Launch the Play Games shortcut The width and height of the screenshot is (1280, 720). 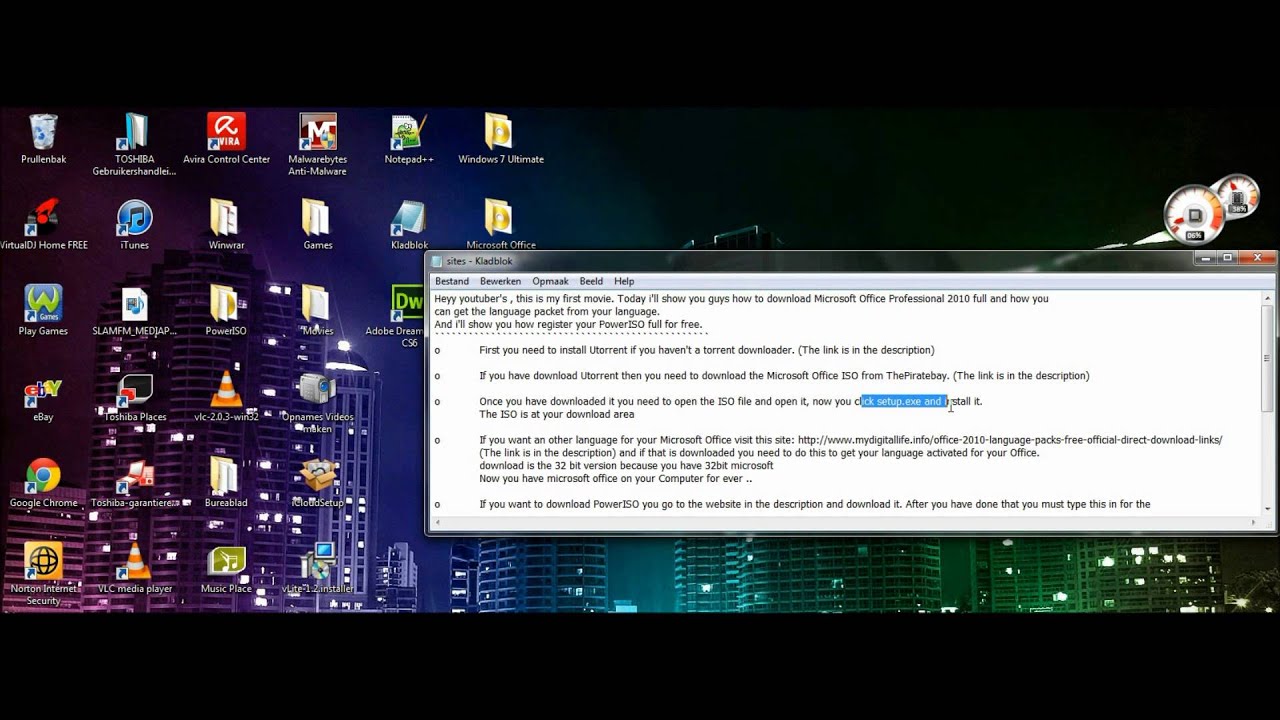point(43,311)
